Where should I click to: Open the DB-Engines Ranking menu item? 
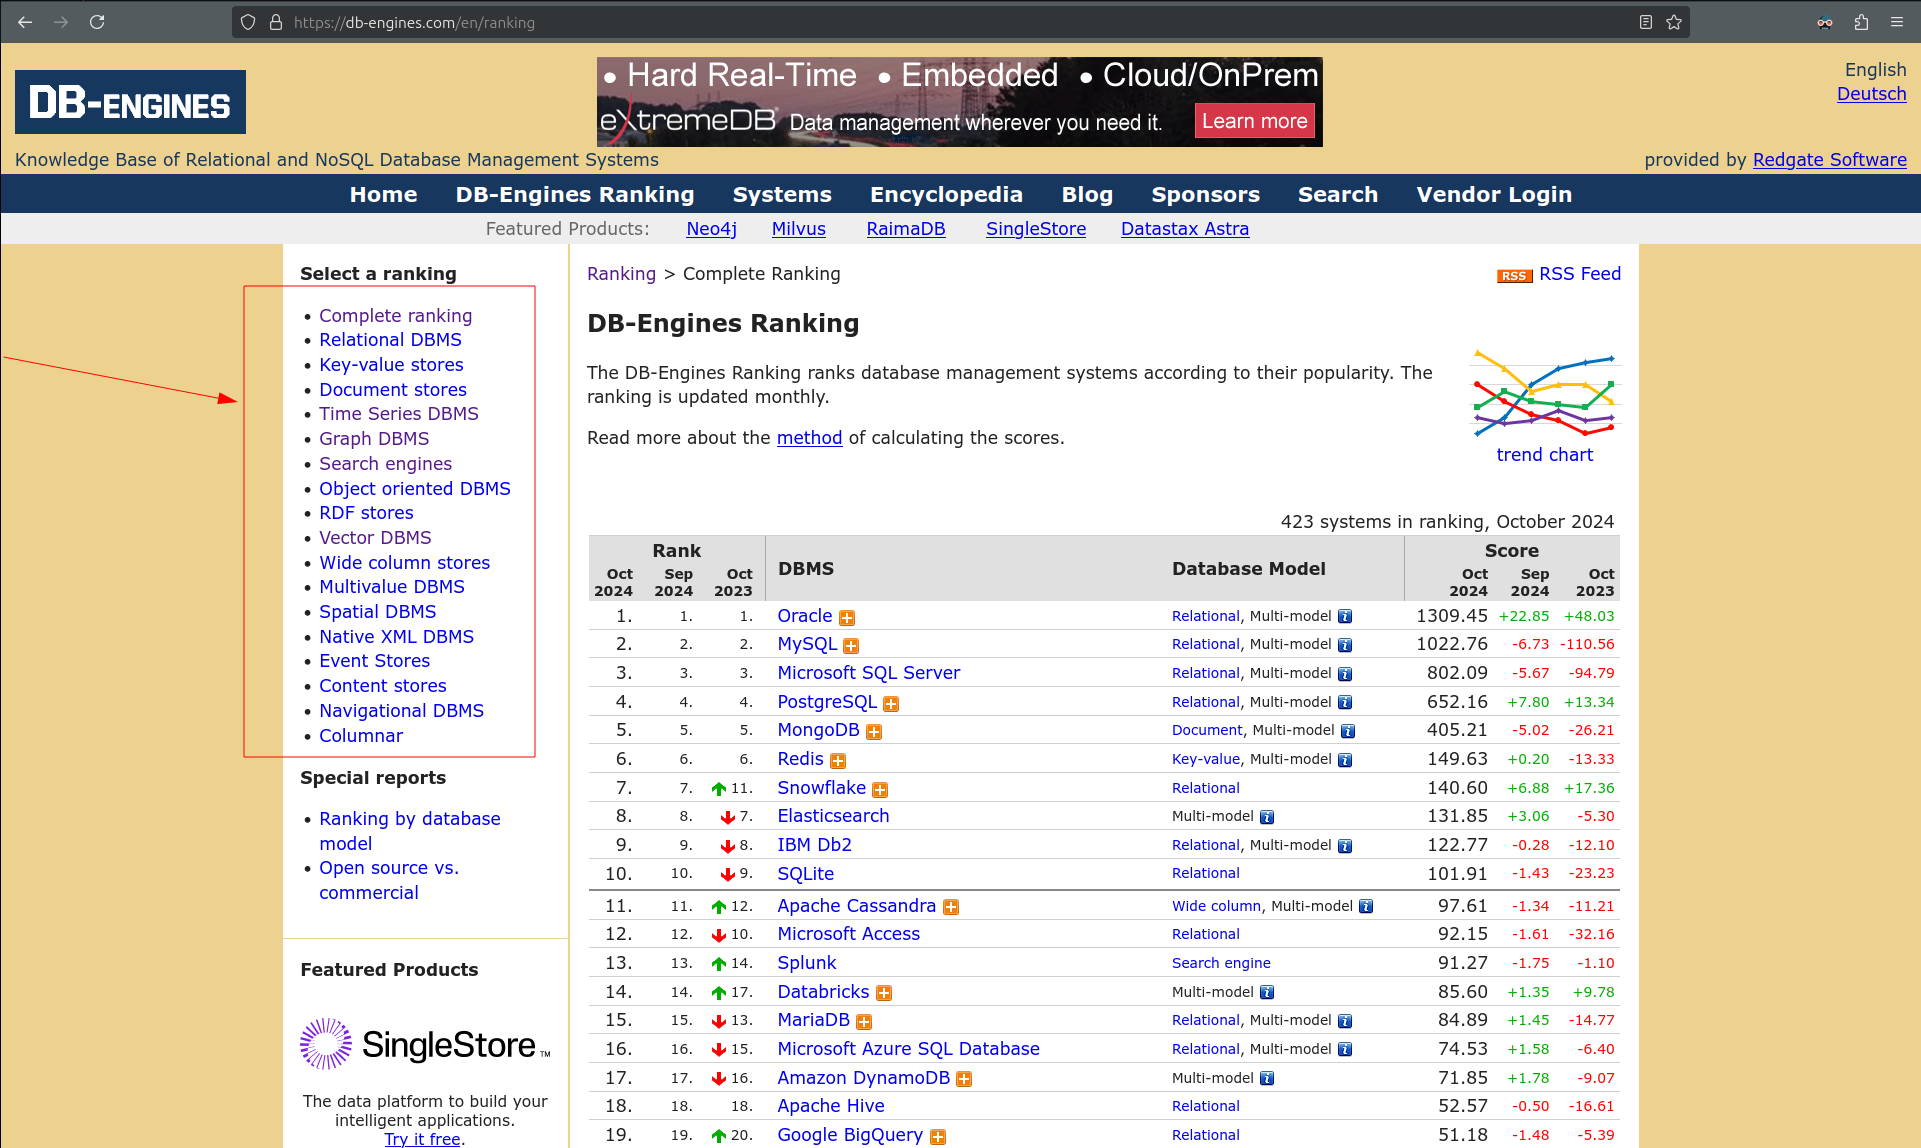pos(575,194)
